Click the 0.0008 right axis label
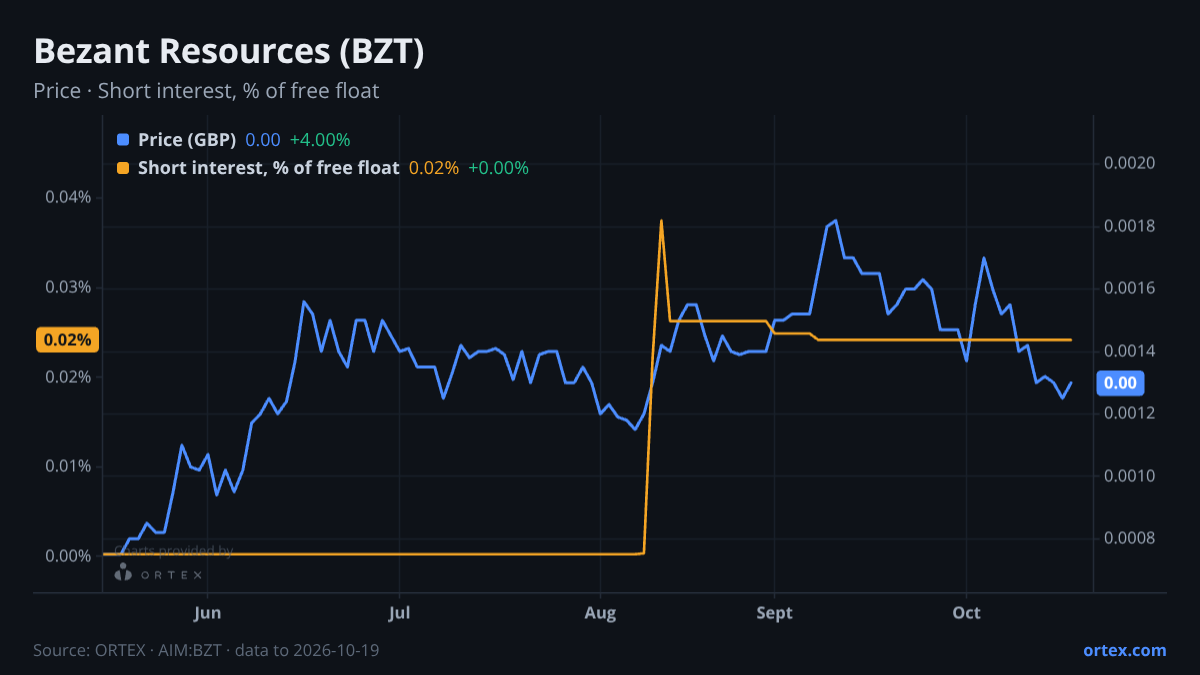1200x675 pixels. pos(1129,538)
